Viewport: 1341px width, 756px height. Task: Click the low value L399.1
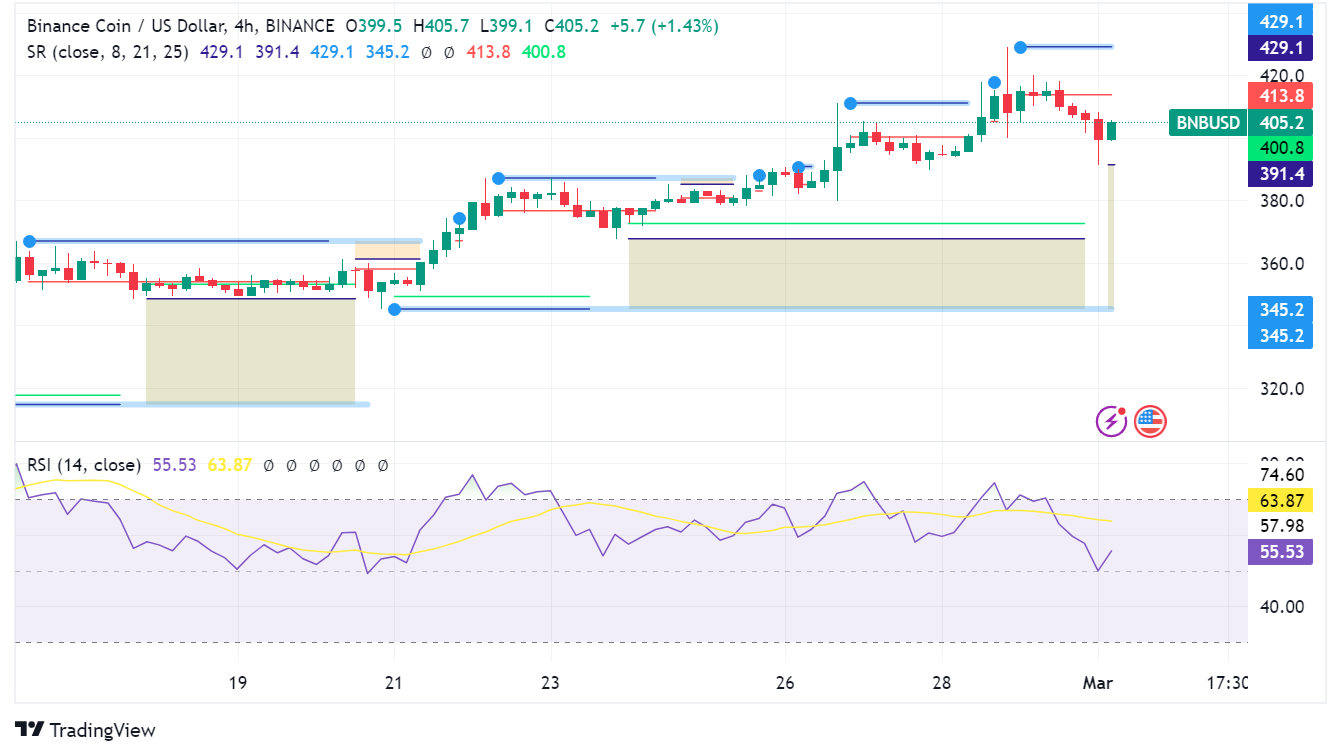507,26
